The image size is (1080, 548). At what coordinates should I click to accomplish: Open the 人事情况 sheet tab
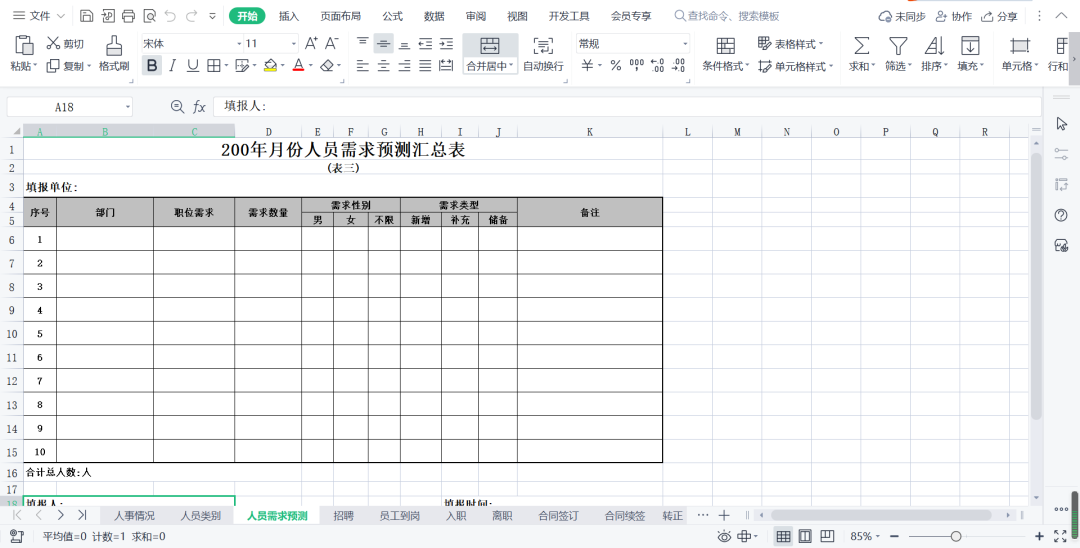(134, 516)
